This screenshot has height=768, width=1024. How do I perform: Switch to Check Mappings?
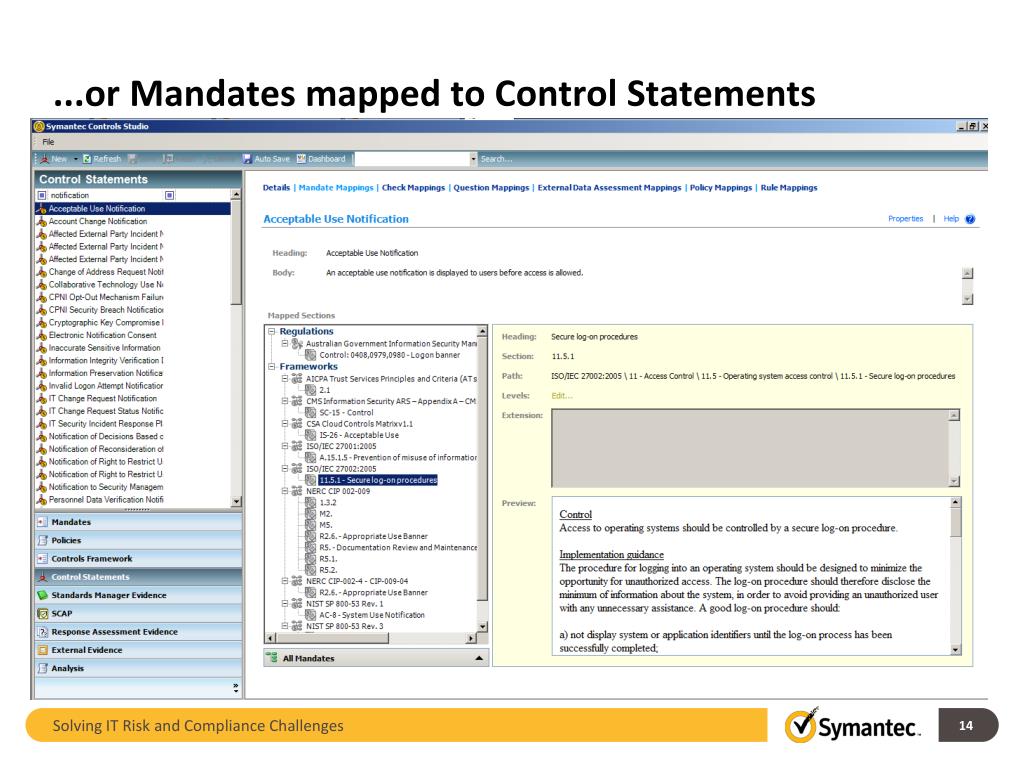click(413, 187)
